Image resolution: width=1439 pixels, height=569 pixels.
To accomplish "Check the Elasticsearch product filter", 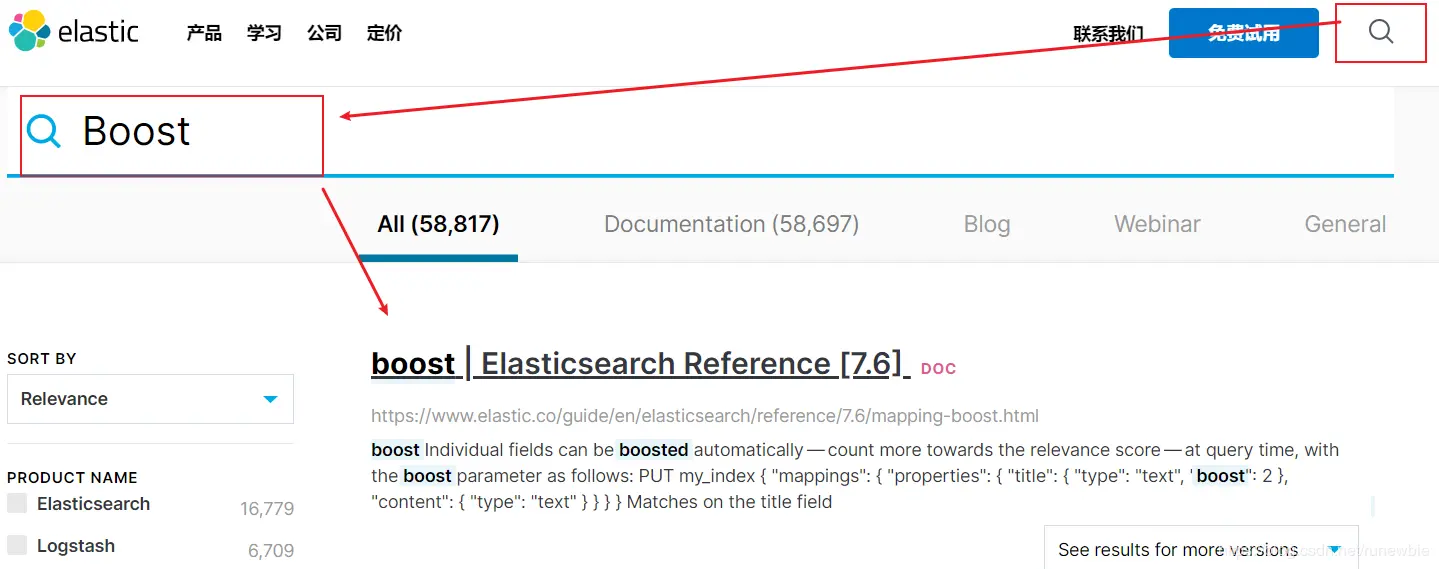I will coord(17,503).
